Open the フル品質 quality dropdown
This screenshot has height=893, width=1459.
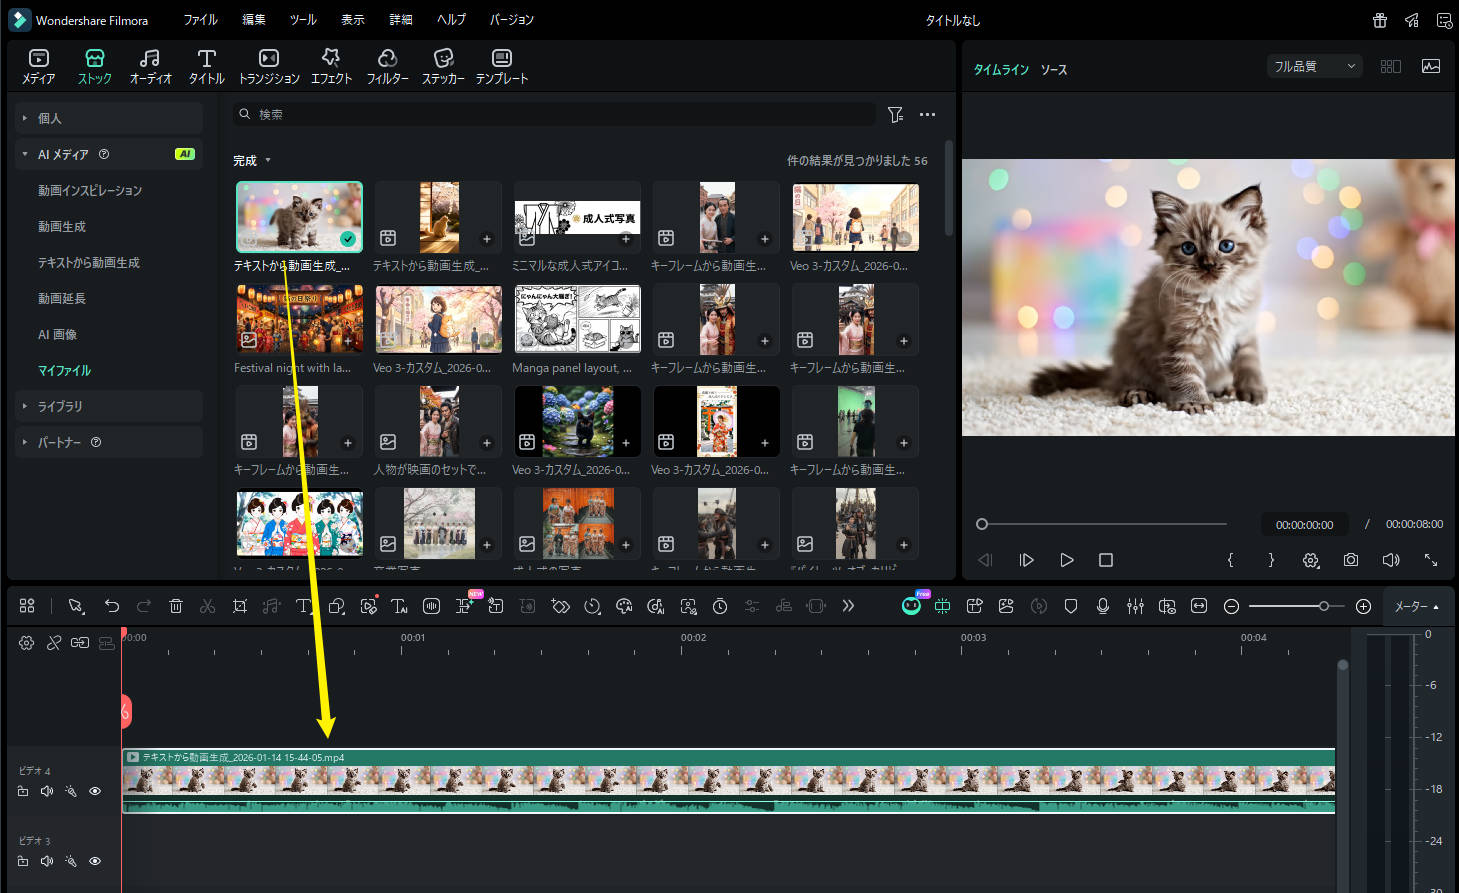(1314, 66)
